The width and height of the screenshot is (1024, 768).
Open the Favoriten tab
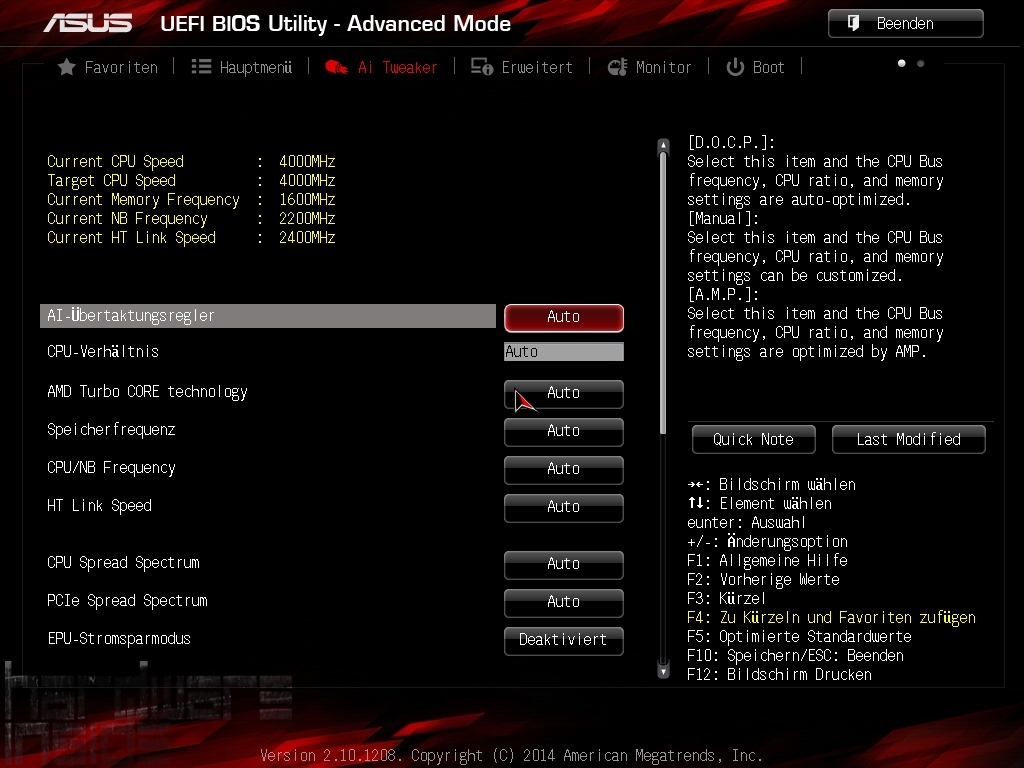(108, 67)
